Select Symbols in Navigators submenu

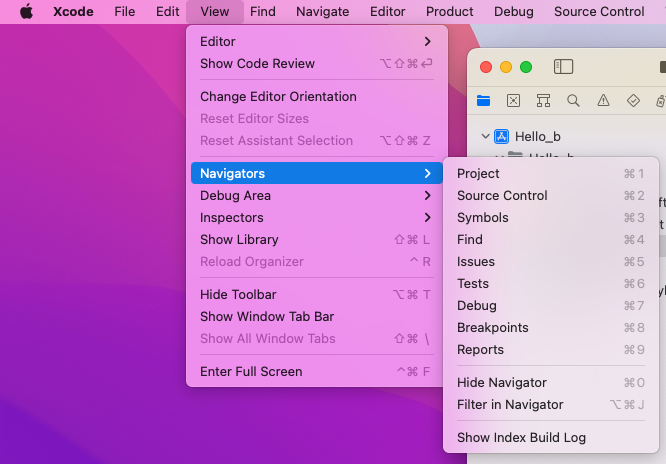coord(551,218)
